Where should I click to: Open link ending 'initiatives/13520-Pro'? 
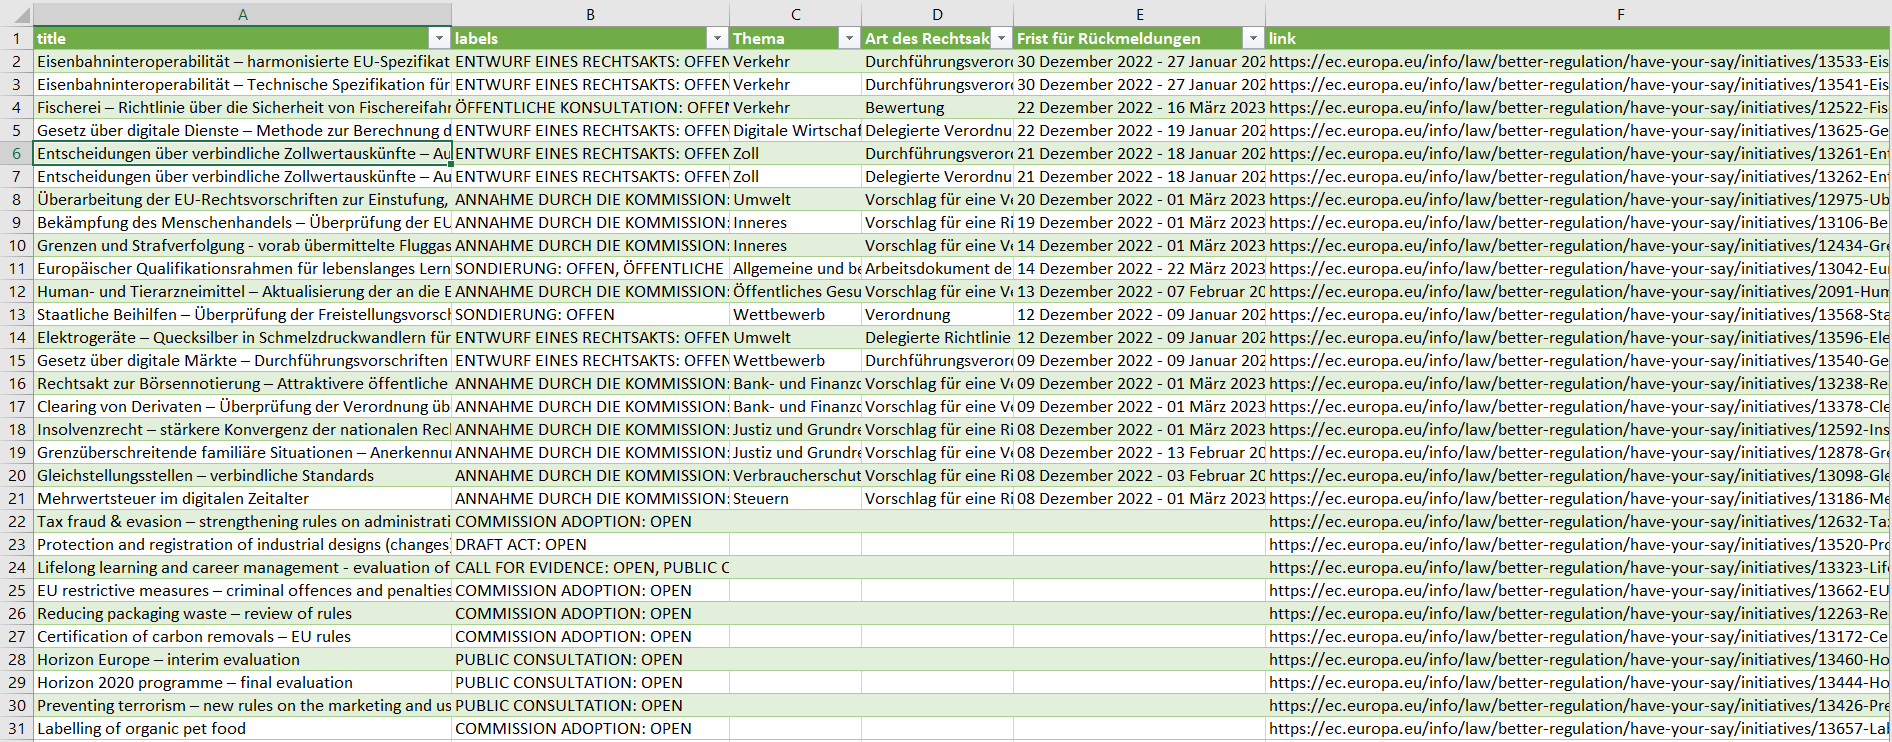pyautogui.click(x=1578, y=544)
